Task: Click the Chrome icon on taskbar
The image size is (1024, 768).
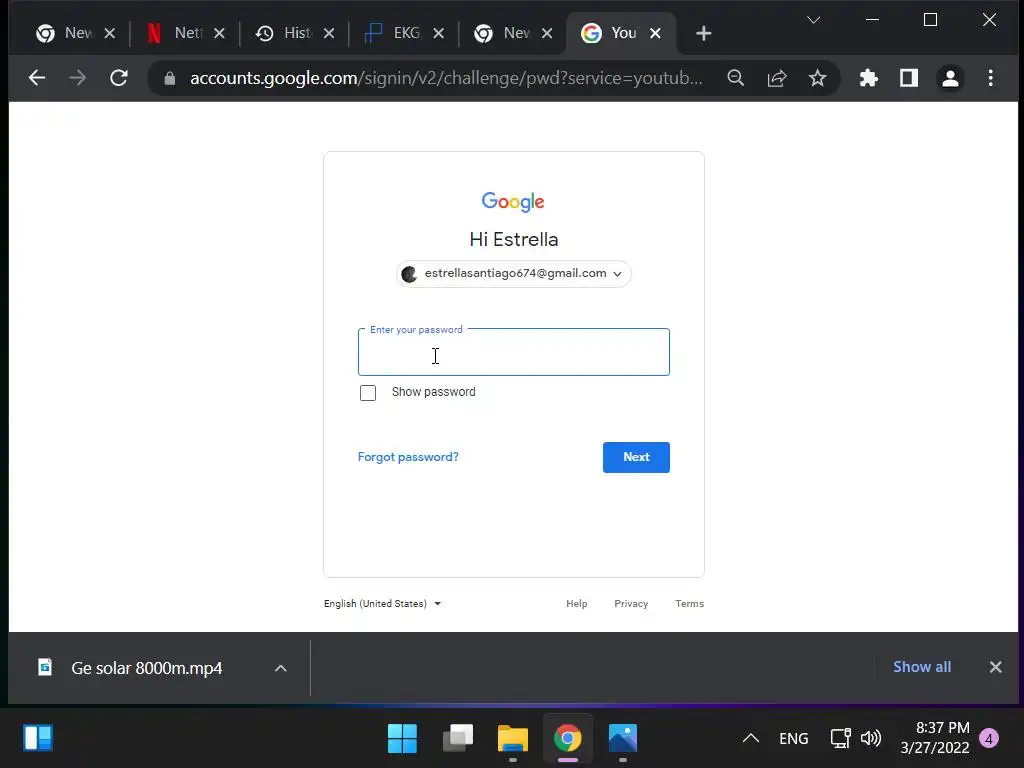Action: 568,739
